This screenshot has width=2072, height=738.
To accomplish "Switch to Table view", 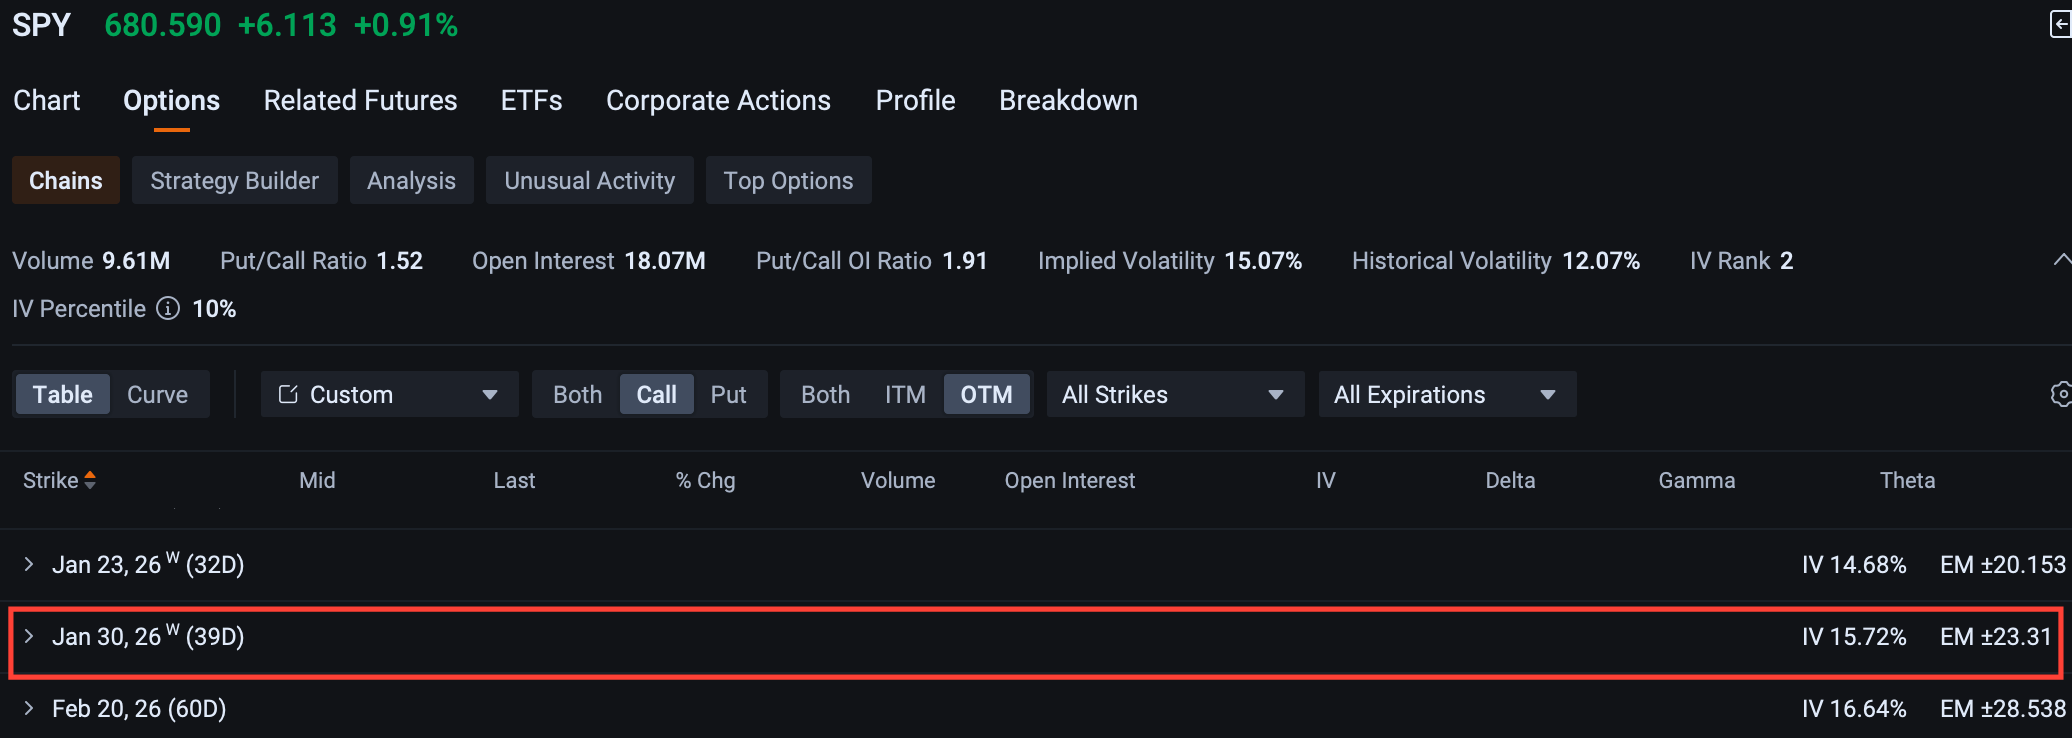I will tap(63, 394).
